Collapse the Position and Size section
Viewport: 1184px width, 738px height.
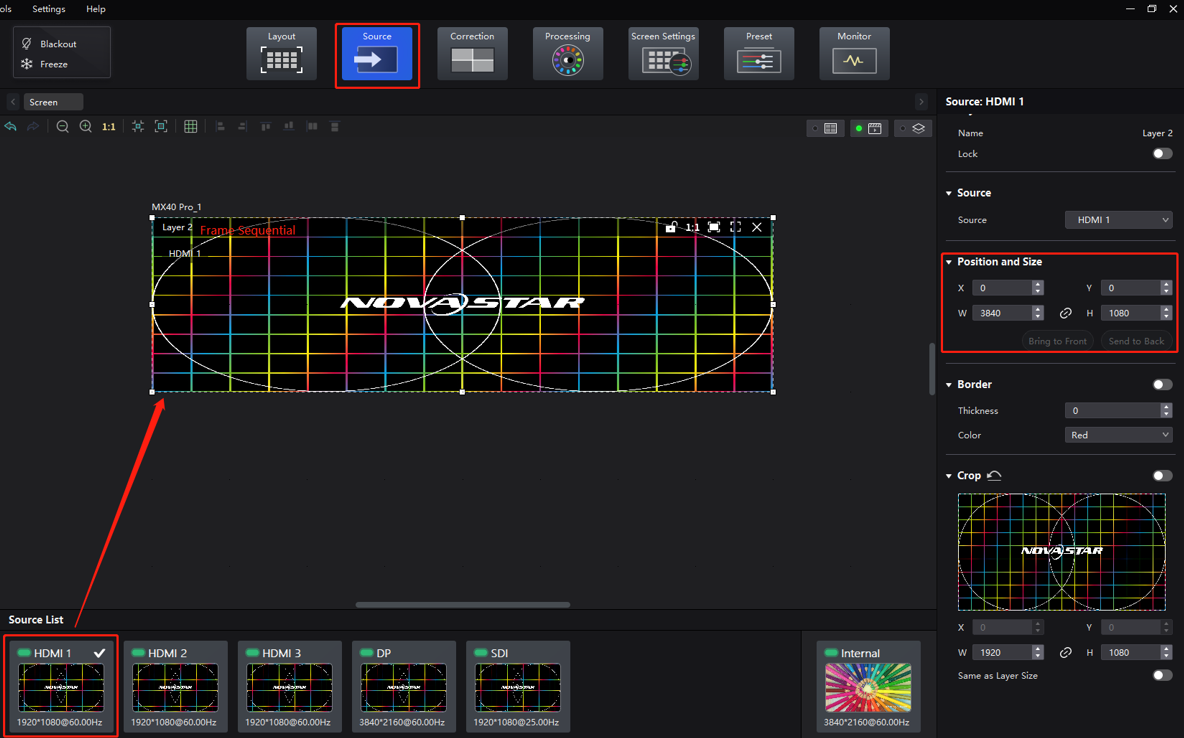(x=949, y=262)
